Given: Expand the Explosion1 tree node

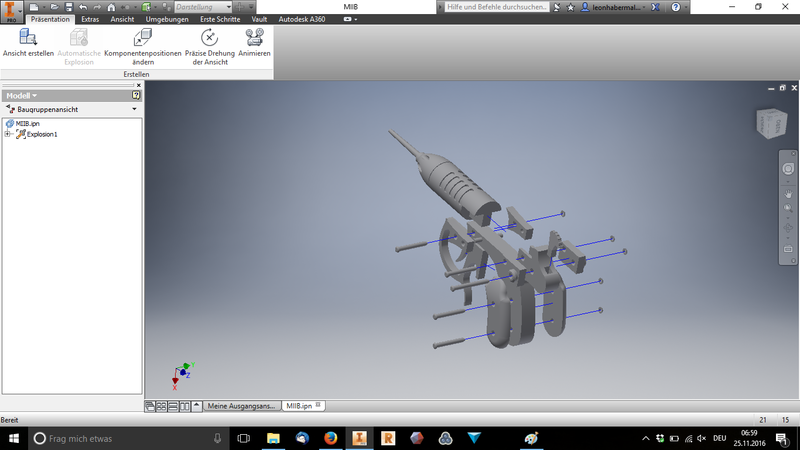Looking at the screenshot, I should coord(8,134).
